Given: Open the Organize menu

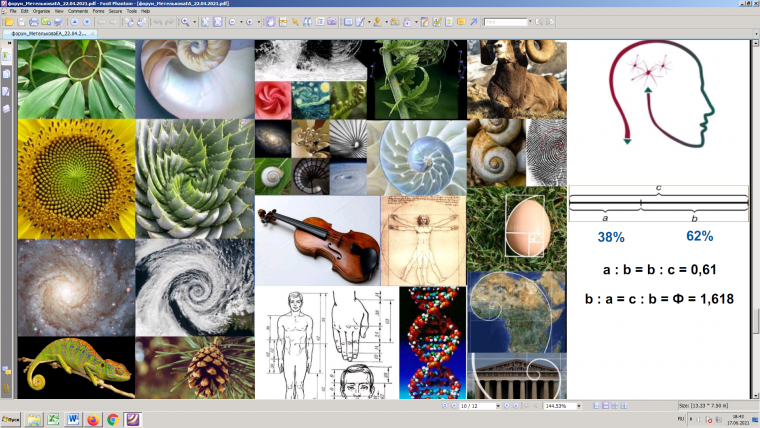Looking at the screenshot, I should [39, 11].
